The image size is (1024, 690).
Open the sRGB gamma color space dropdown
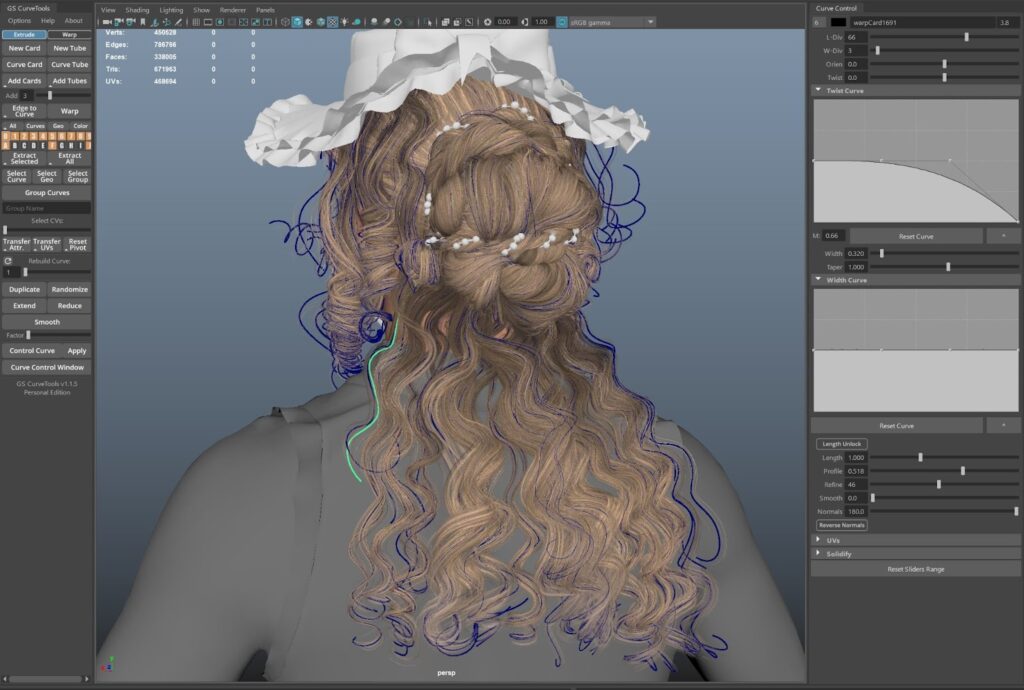tap(650, 21)
